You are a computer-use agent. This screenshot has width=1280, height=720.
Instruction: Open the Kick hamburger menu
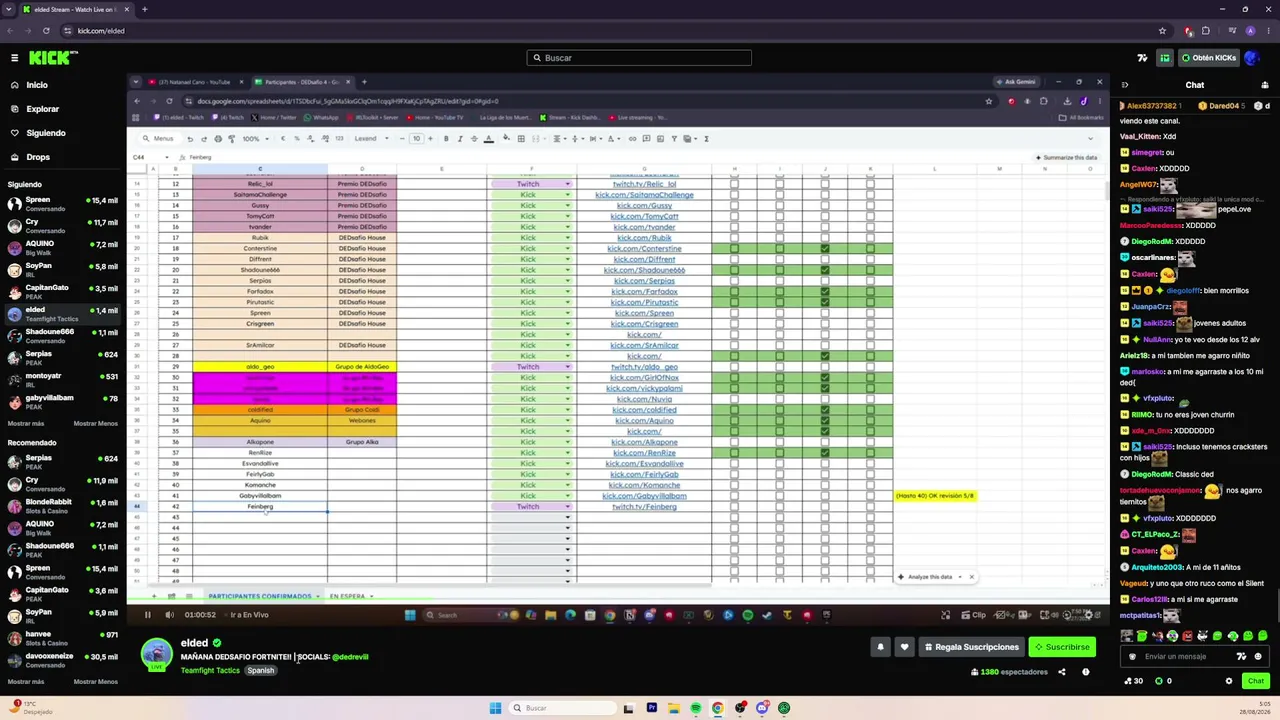[x=14, y=58]
